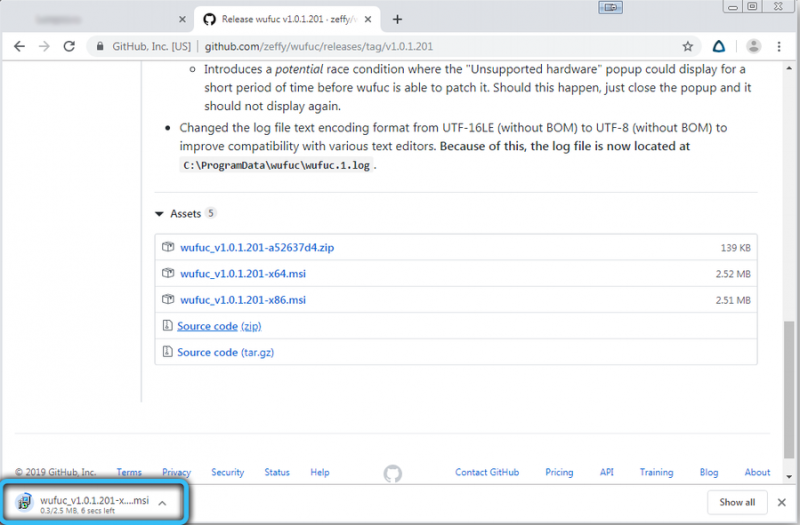Close the blurred first tab
800x525 pixels.
pyautogui.click(x=182, y=19)
